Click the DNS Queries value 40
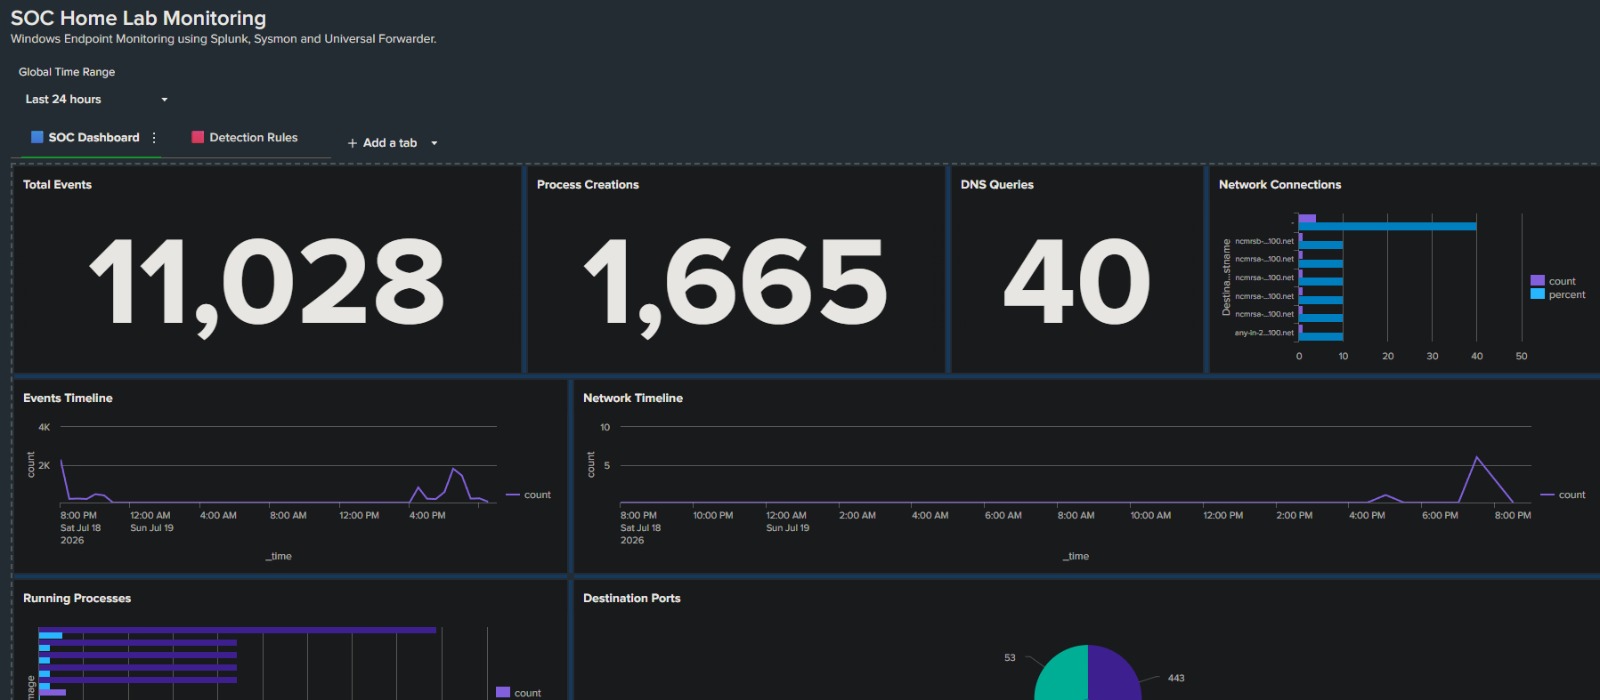The height and width of the screenshot is (700, 1600). (1077, 281)
